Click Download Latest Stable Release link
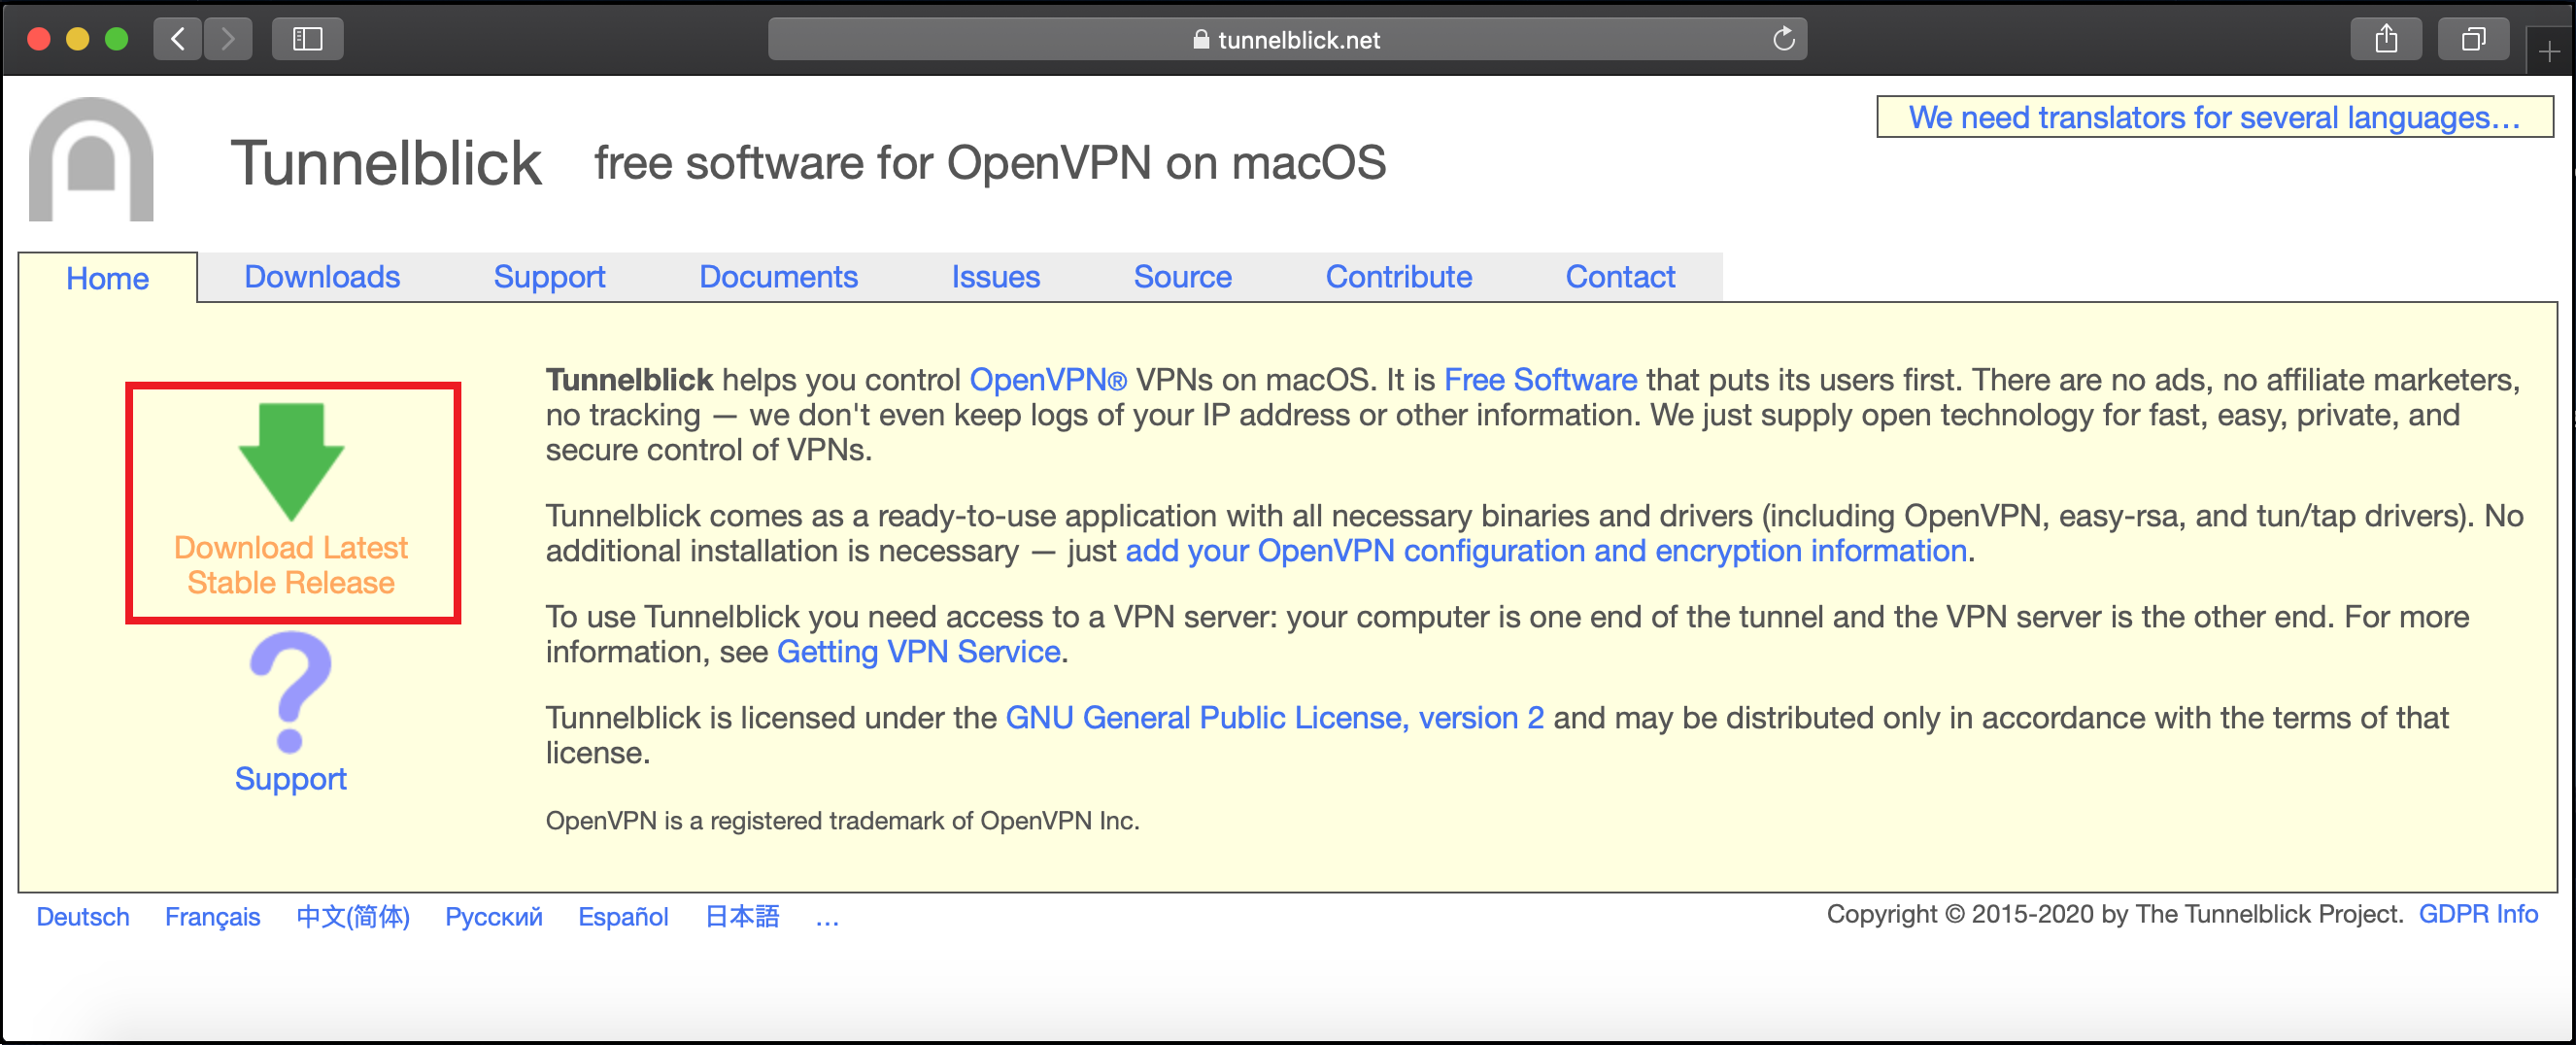Image resolution: width=2576 pixels, height=1045 pixels. (291, 565)
